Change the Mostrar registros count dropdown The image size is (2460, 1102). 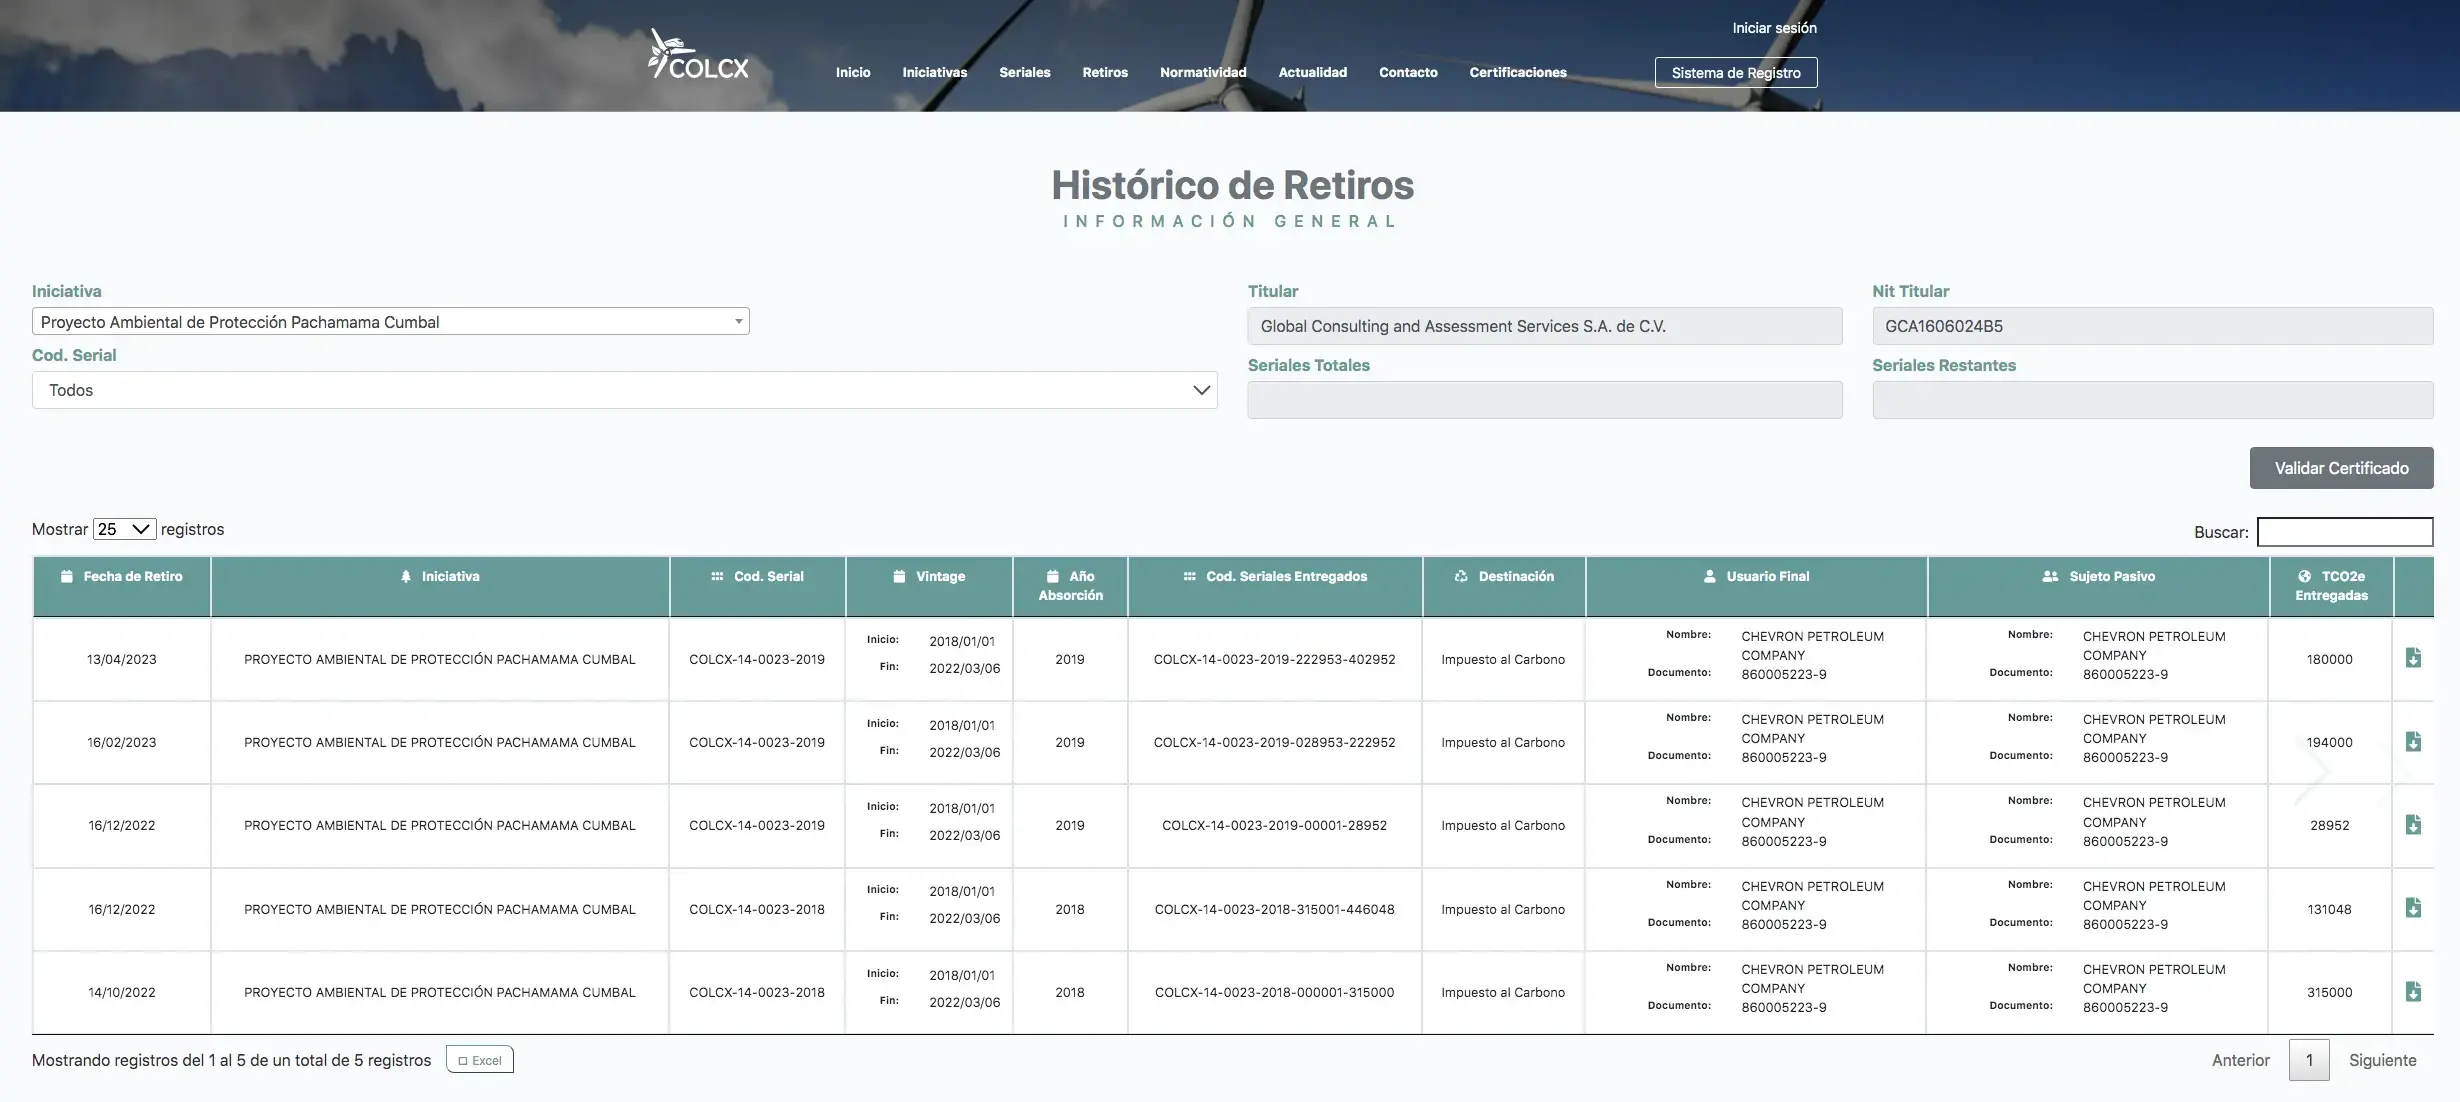[x=124, y=529]
